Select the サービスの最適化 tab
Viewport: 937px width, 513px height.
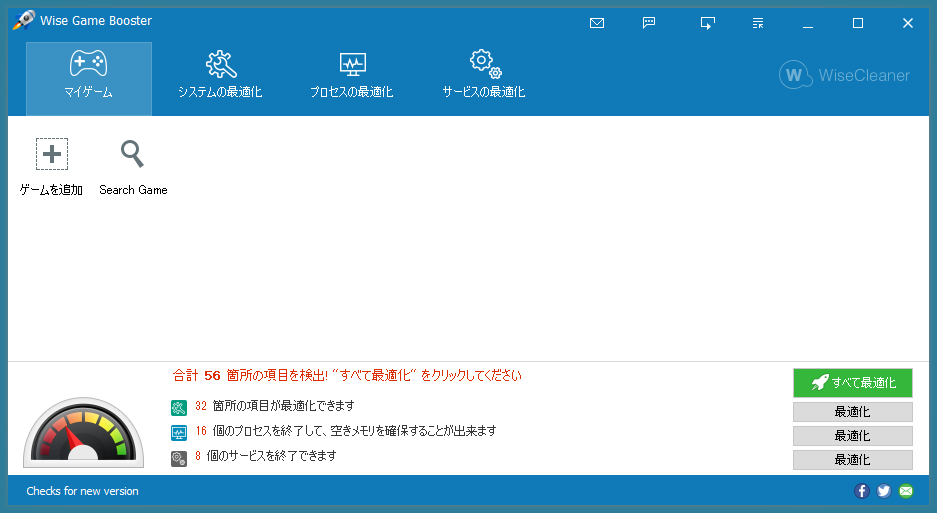484,78
